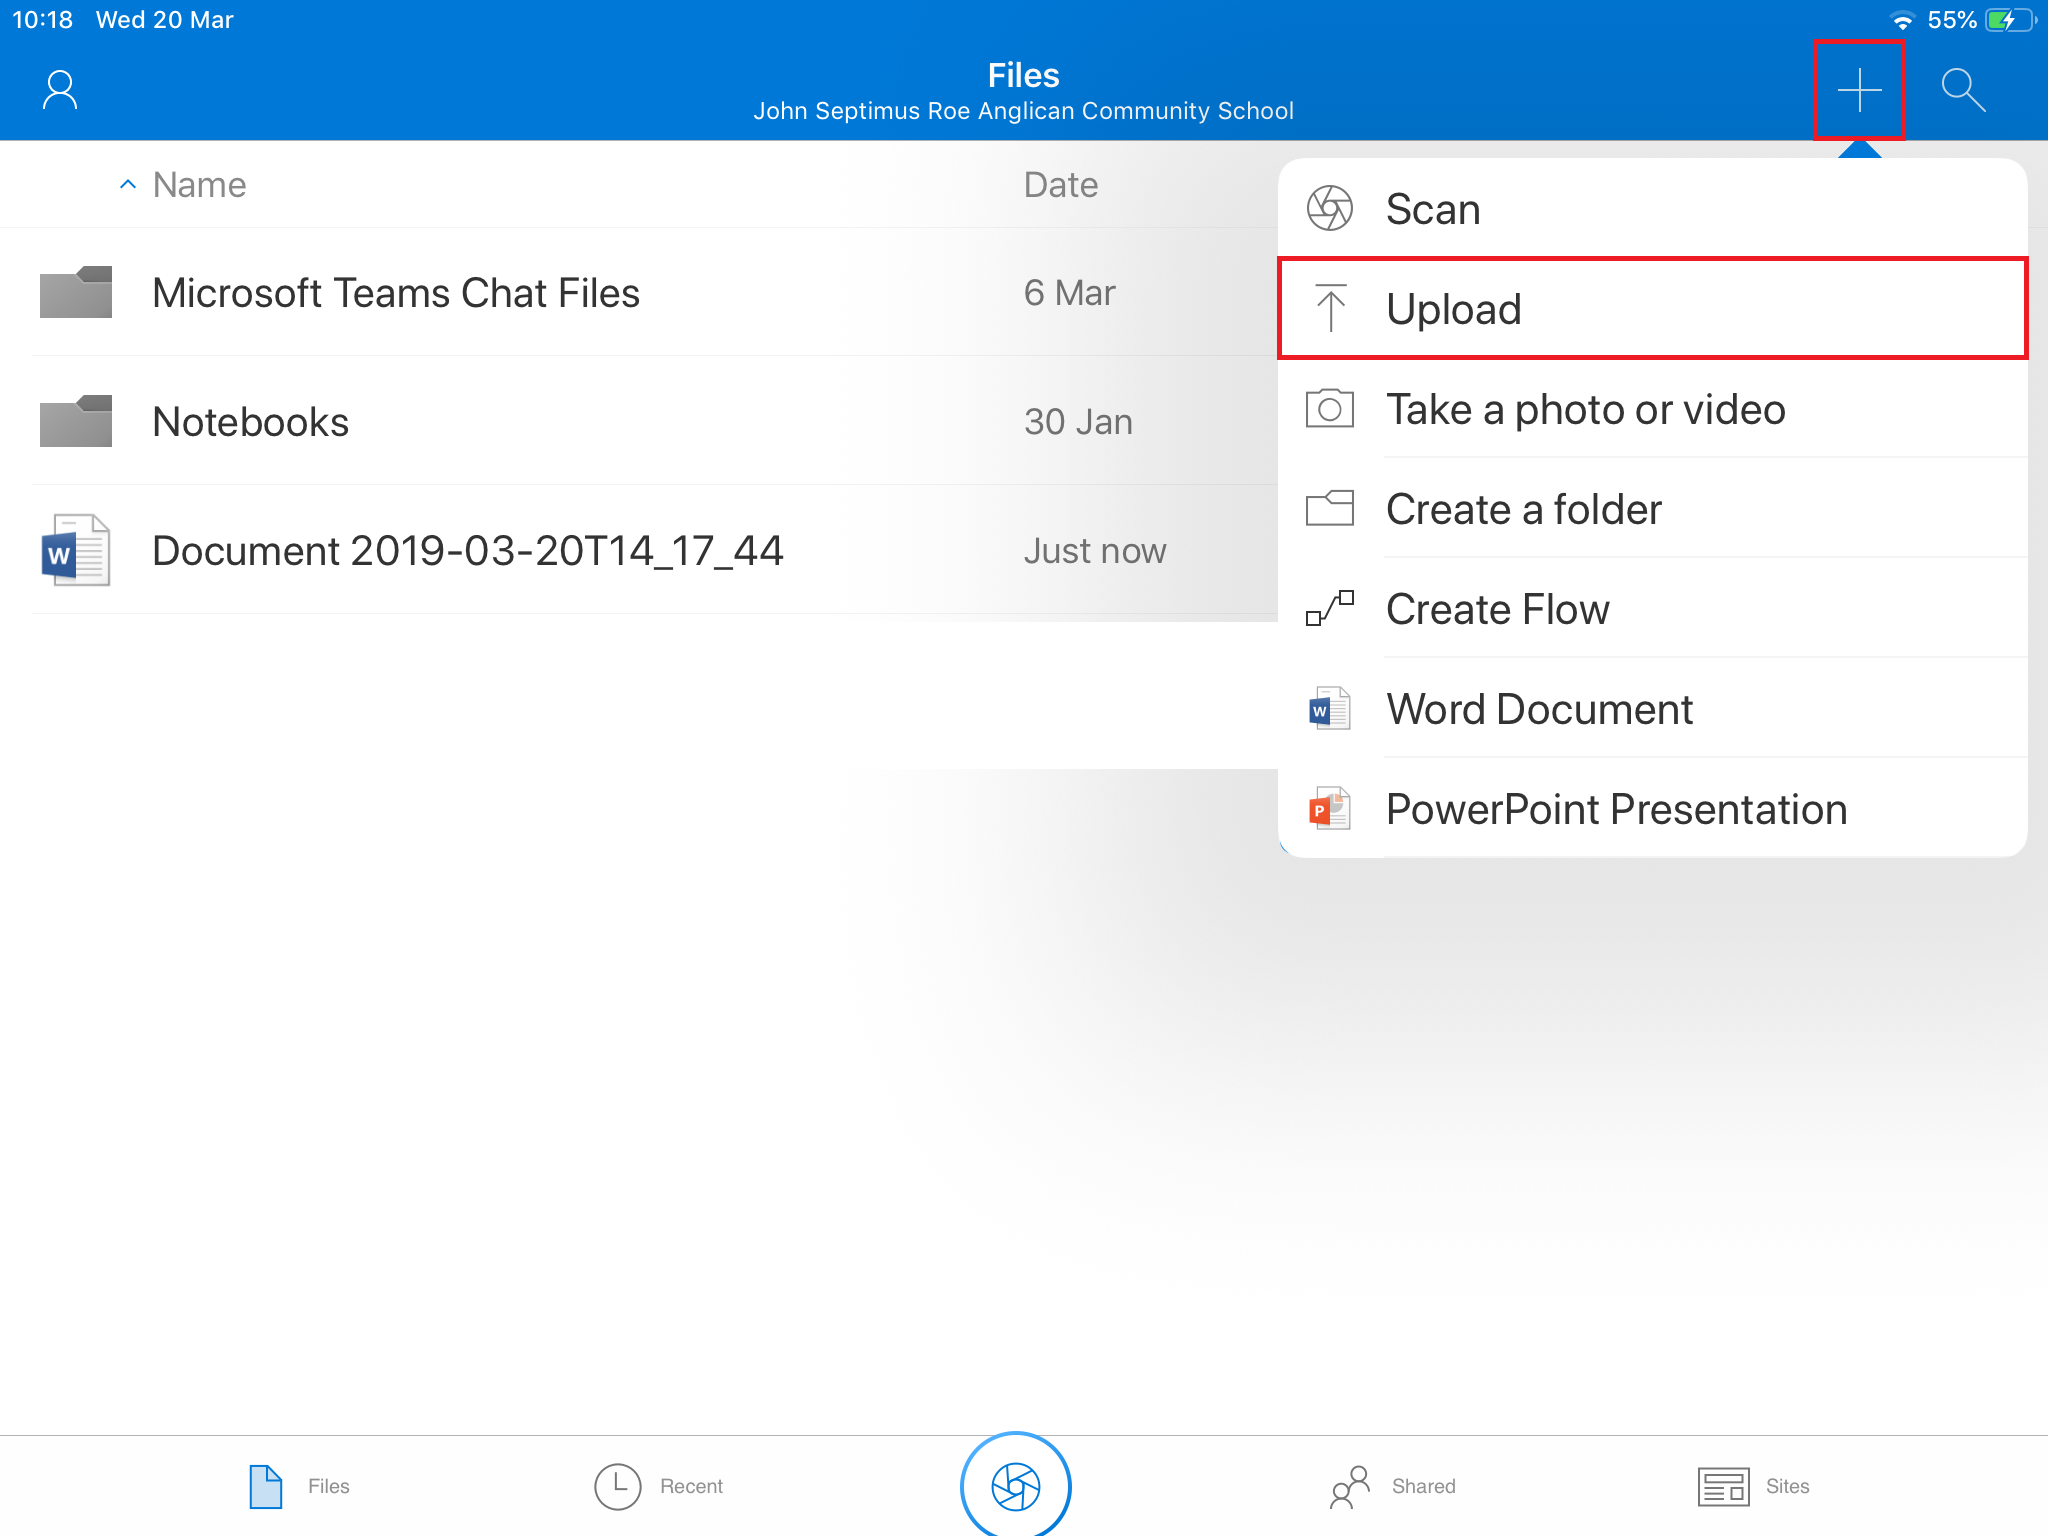Switch to the Shared tab
The width and height of the screenshot is (2048, 1536).
coord(1393,1487)
